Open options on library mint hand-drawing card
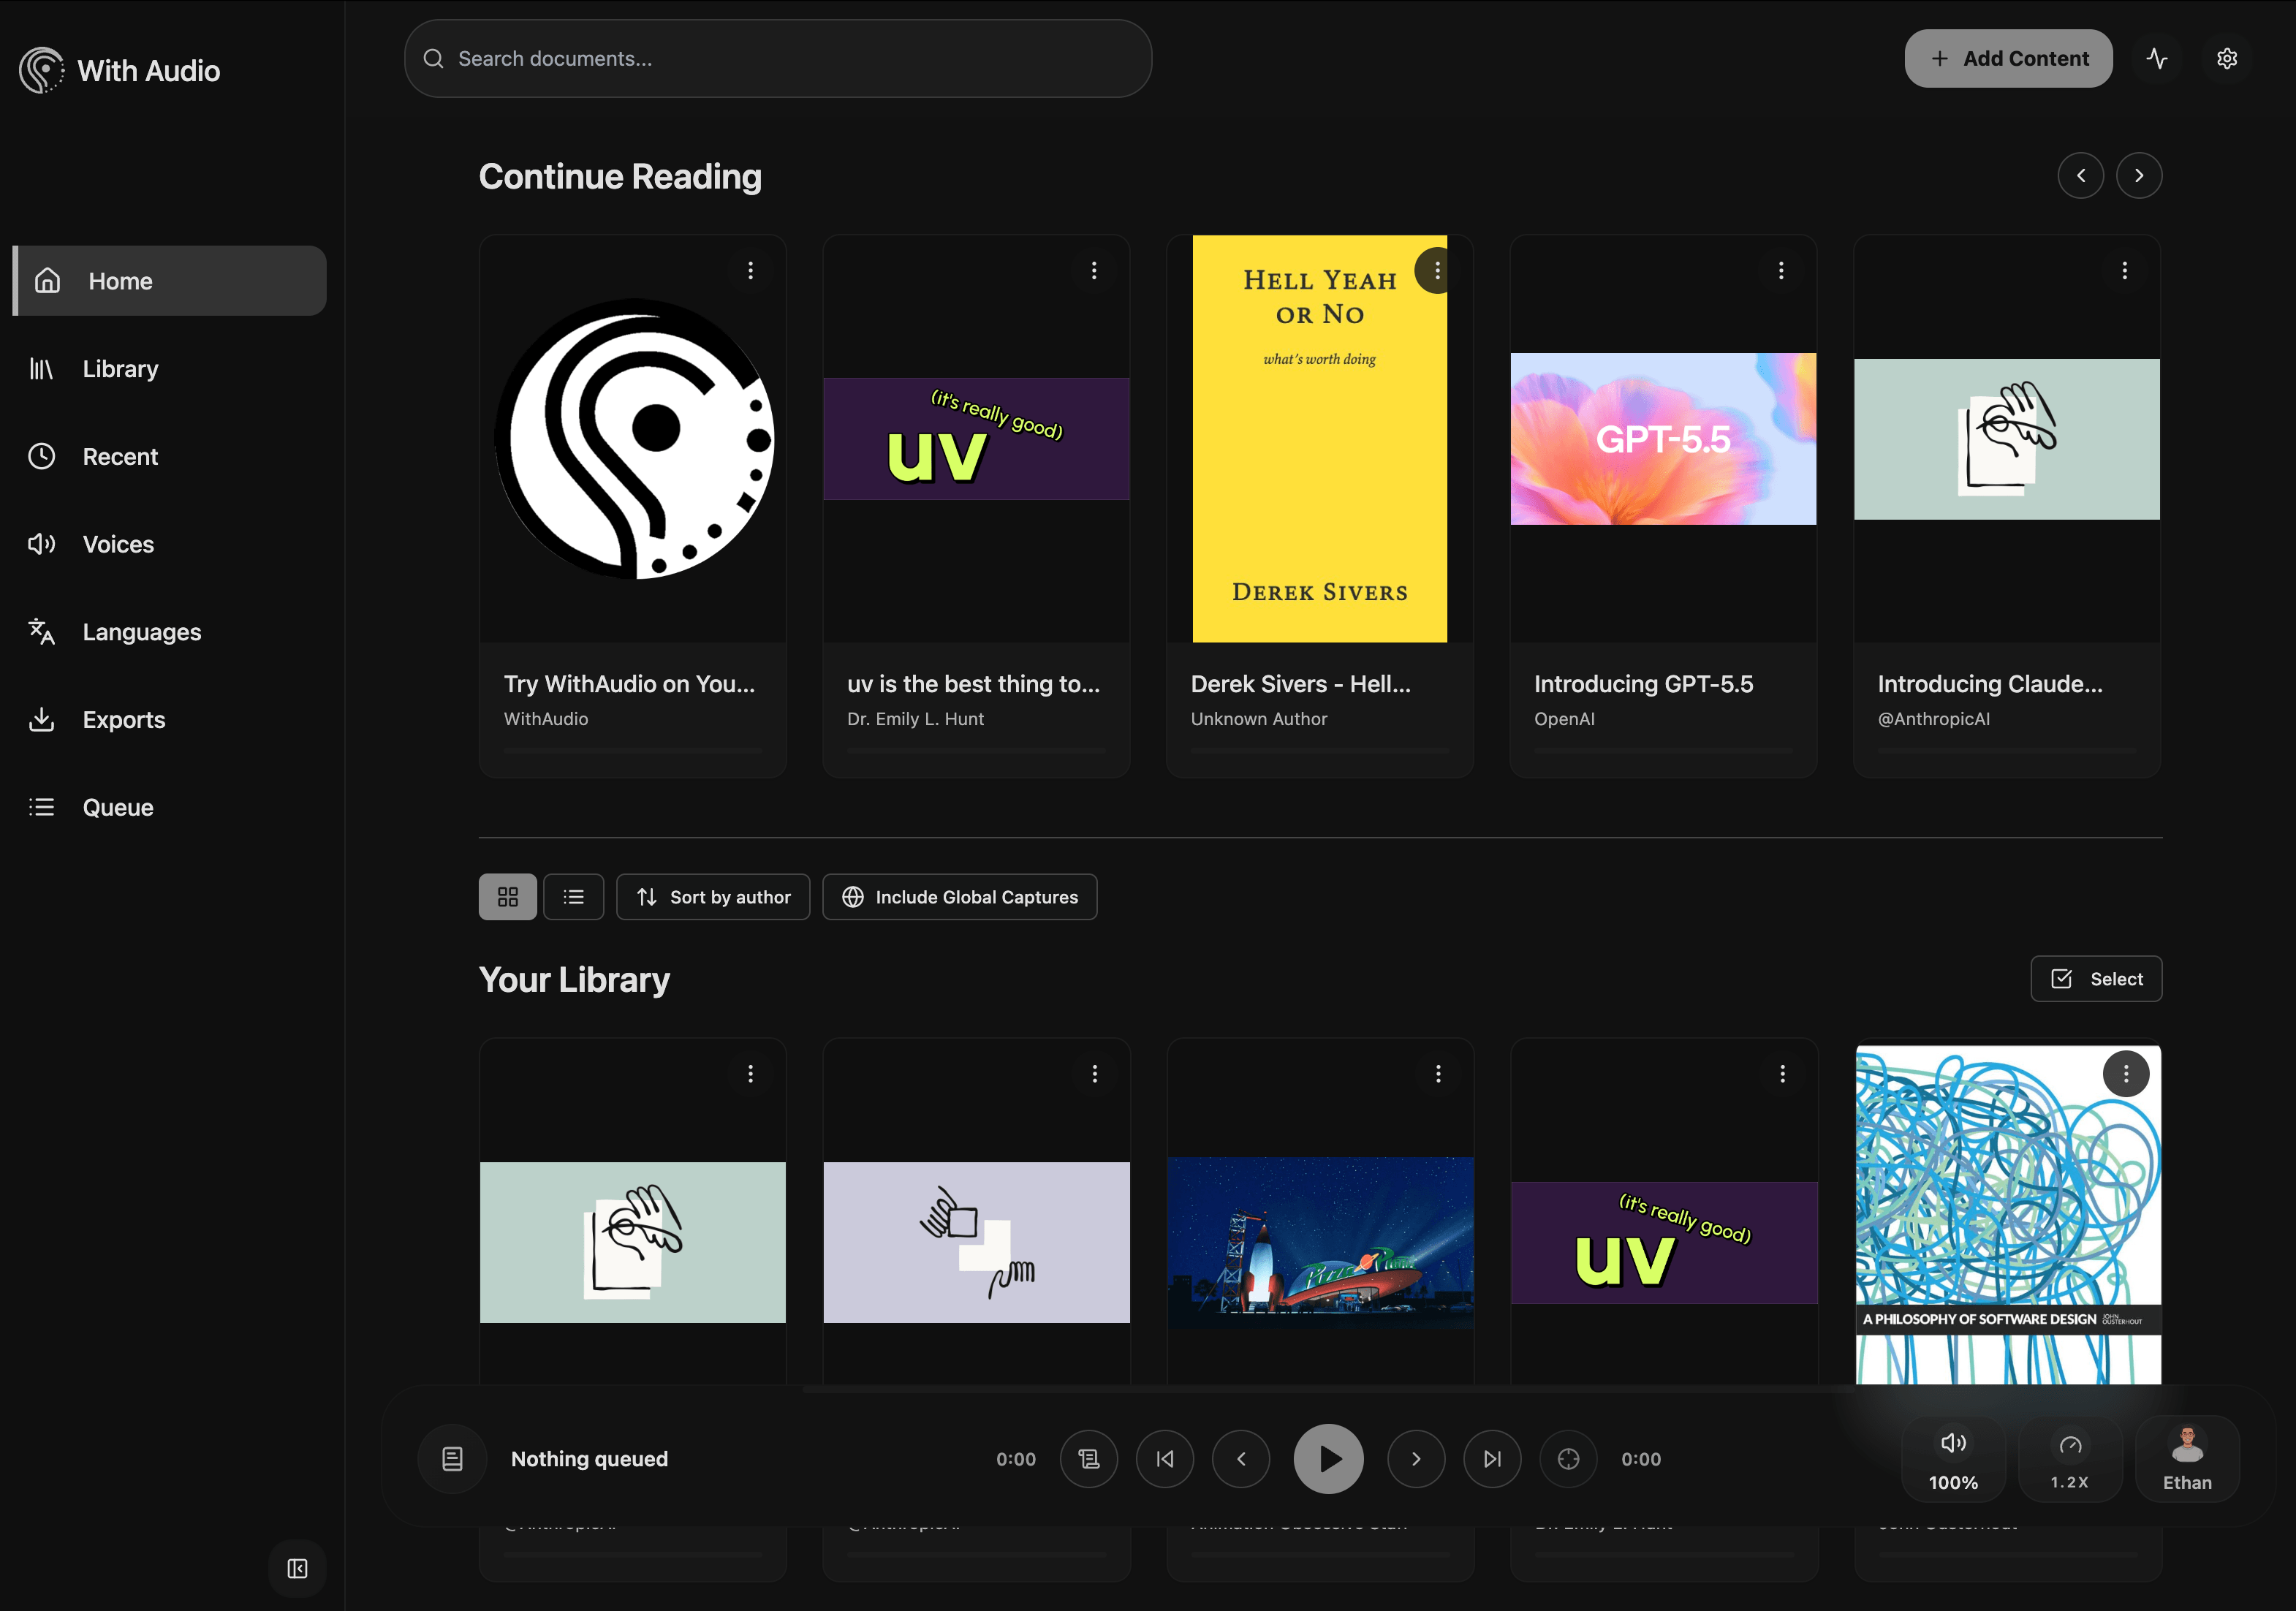Viewport: 2296px width, 1611px height. (750, 1074)
